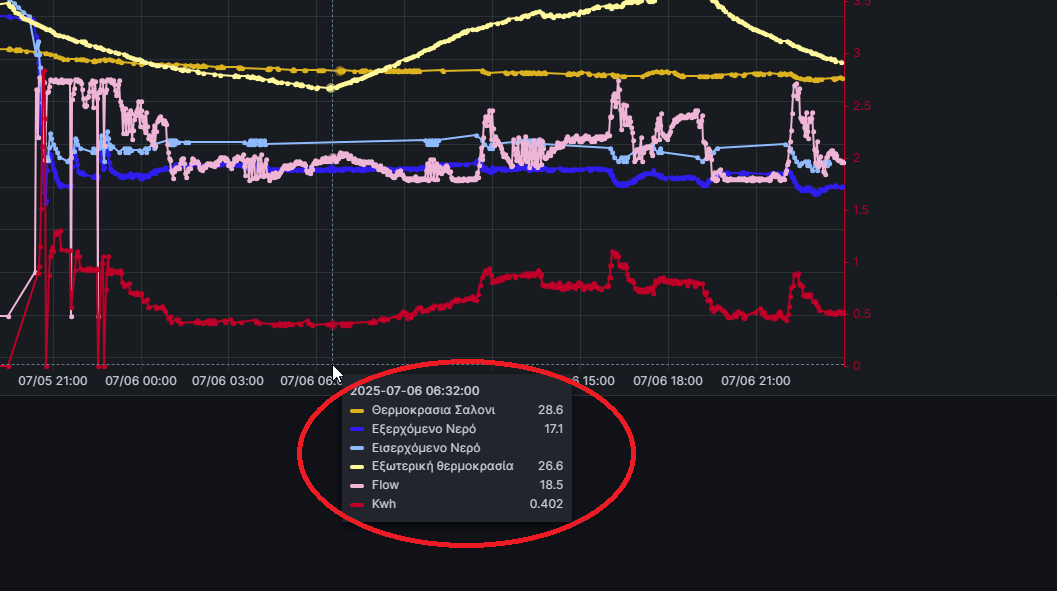Click the Θερμοκρασία Σαλονι series label
The width and height of the screenshot is (1057, 591).
(433, 410)
